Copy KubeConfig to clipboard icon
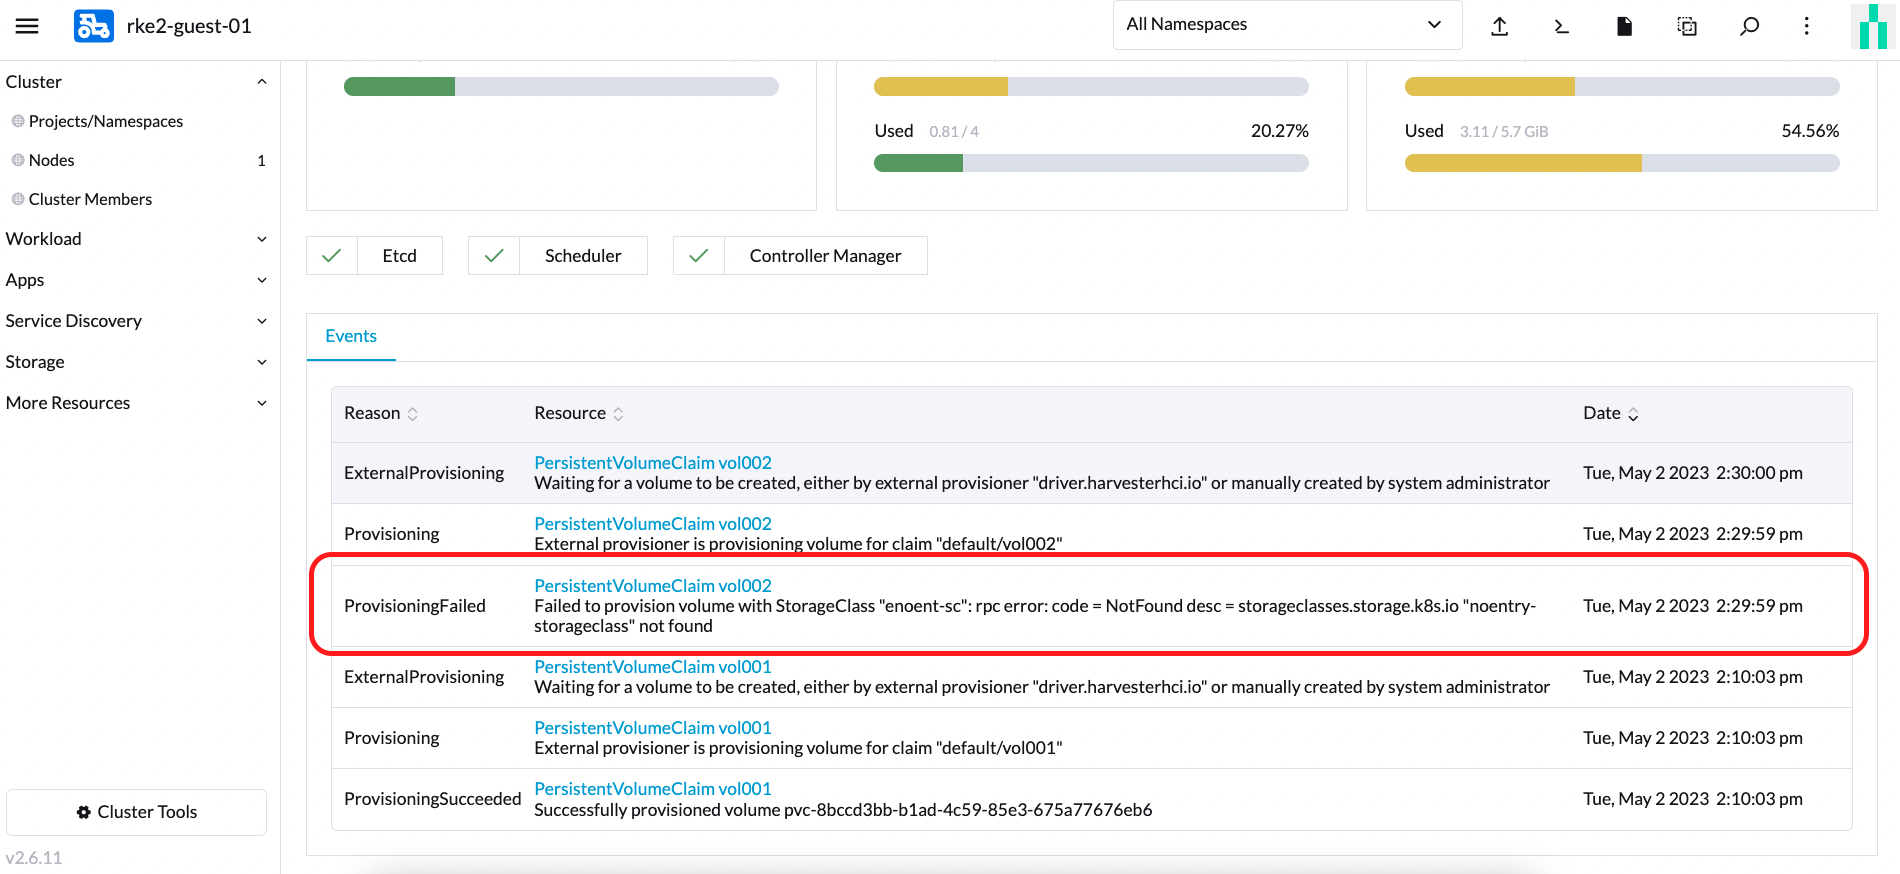This screenshot has height=874, width=1900. (x=1687, y=26)
